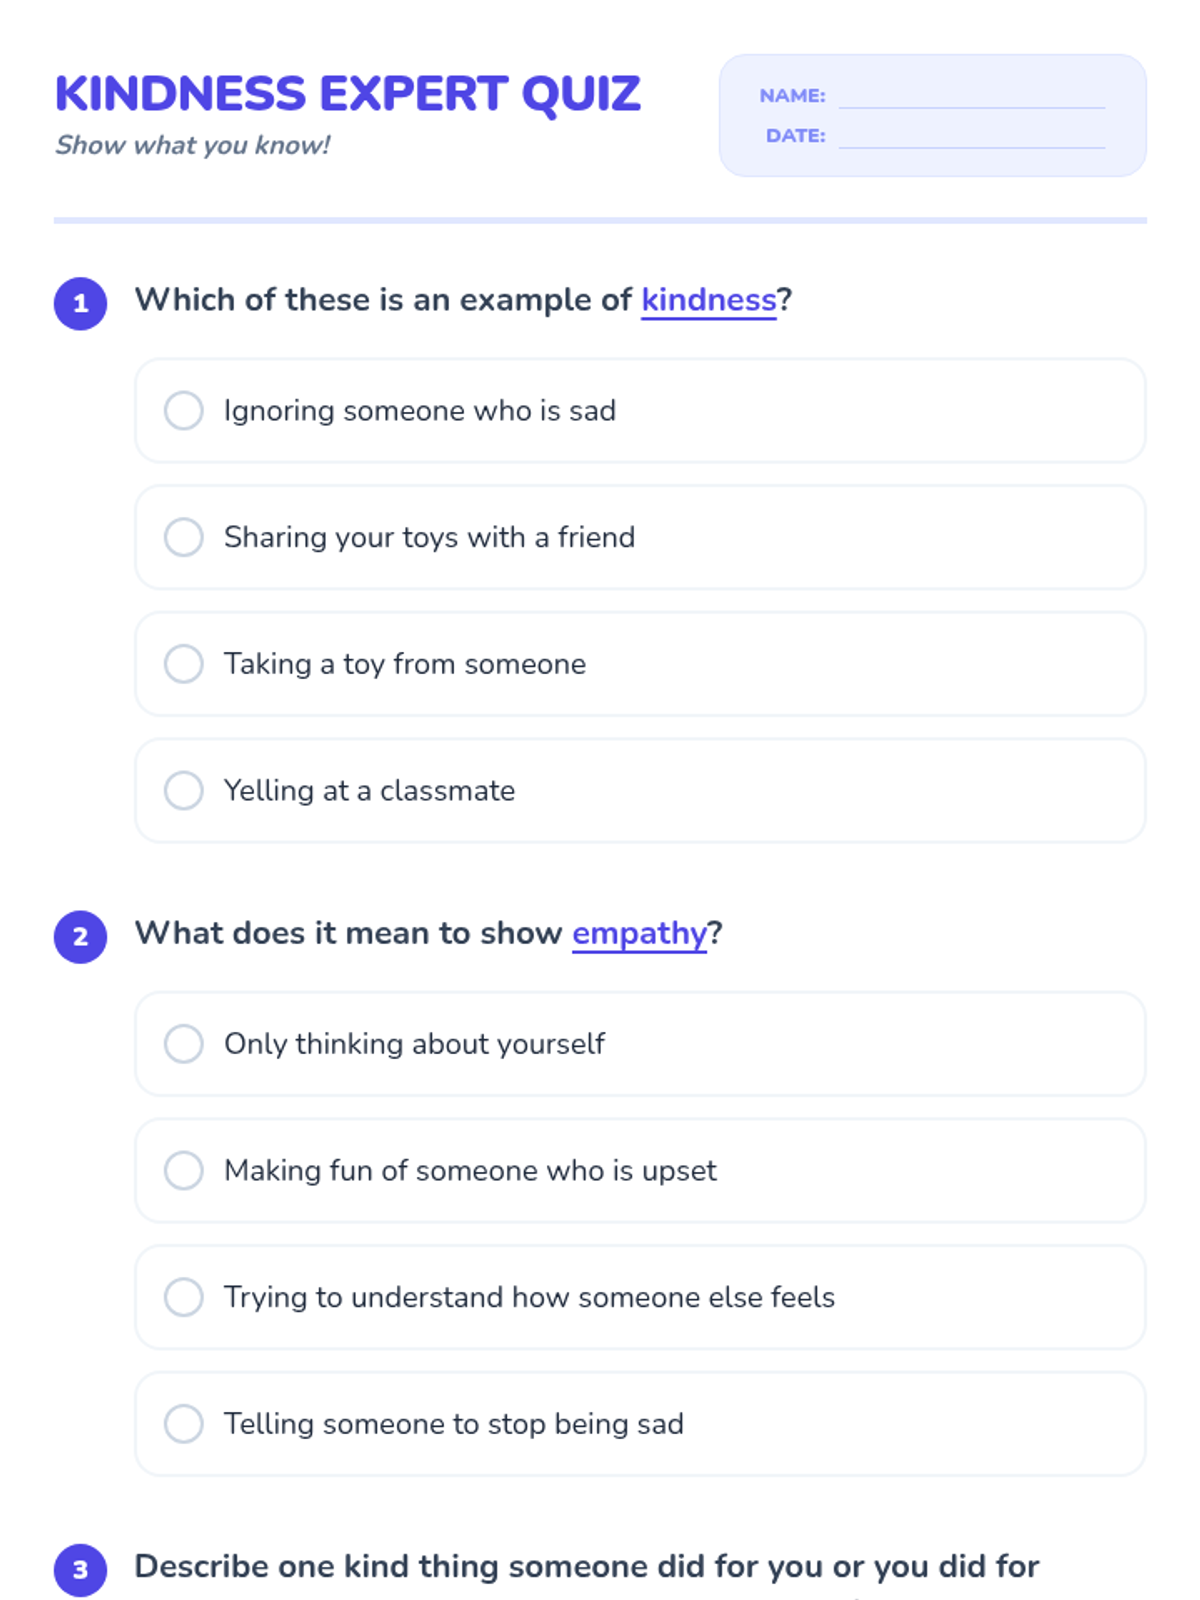The height and width of the screenshot is (1600, 1200).
Task: Pick 'Taking a toy from someone' option
Action: 184,664
